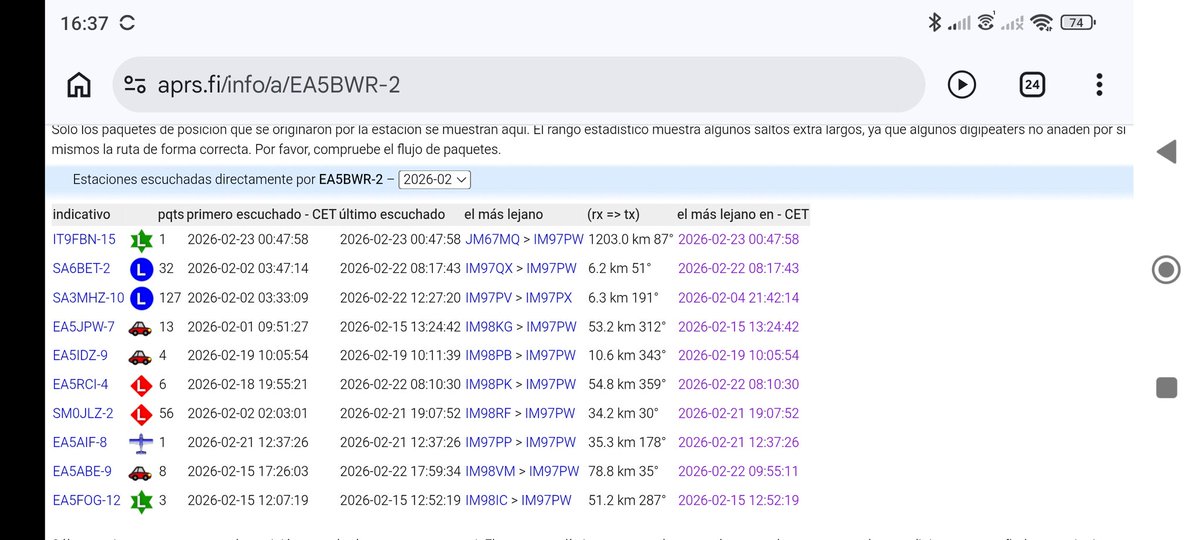Open locator link IM98PB

(x=488, y=356)
